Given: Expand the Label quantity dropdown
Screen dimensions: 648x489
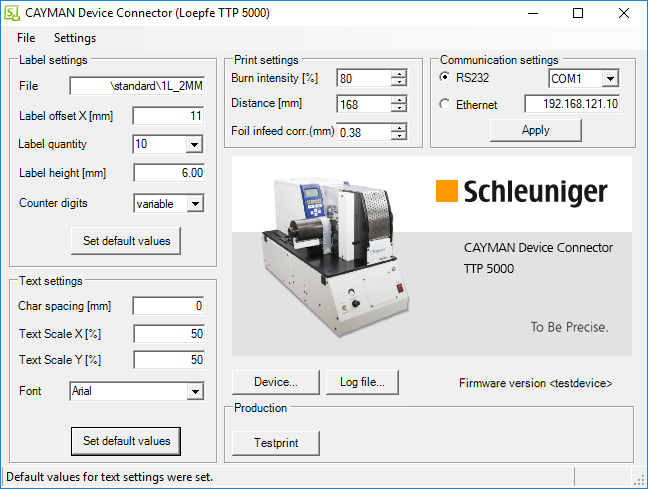Looking at the screenshot, I should 194,144.
